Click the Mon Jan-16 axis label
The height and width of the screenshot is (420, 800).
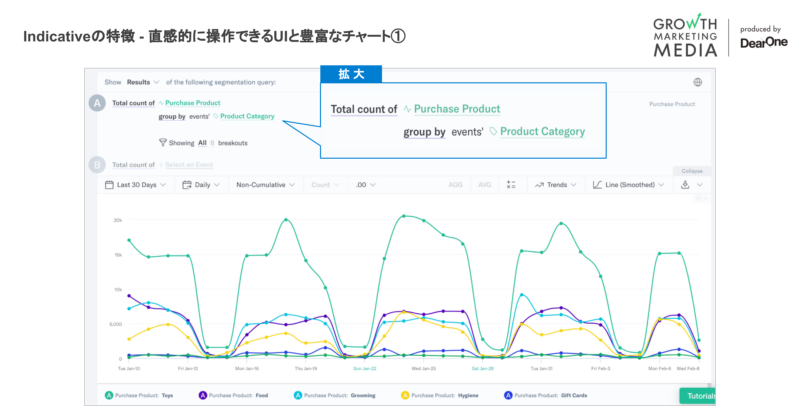247,368
